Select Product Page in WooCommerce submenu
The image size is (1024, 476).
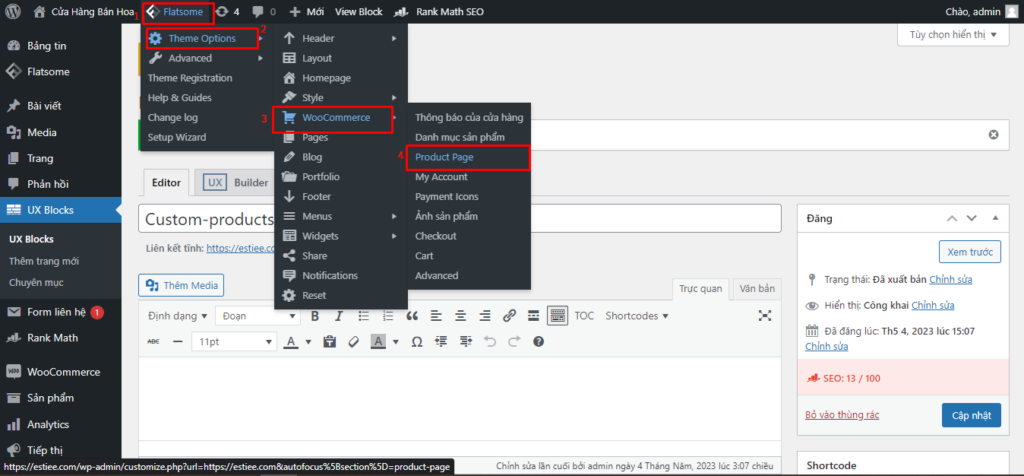445,157
